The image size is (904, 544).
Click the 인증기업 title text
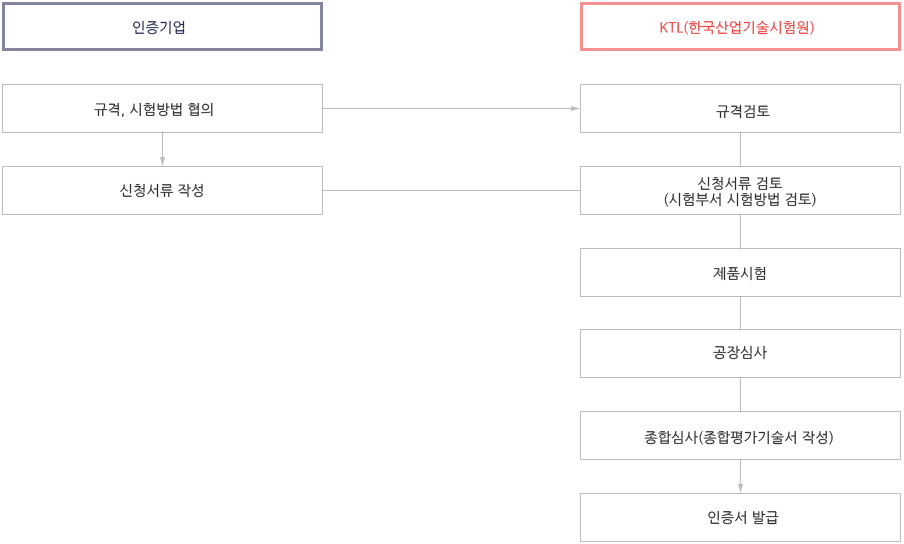coord(159,27)
